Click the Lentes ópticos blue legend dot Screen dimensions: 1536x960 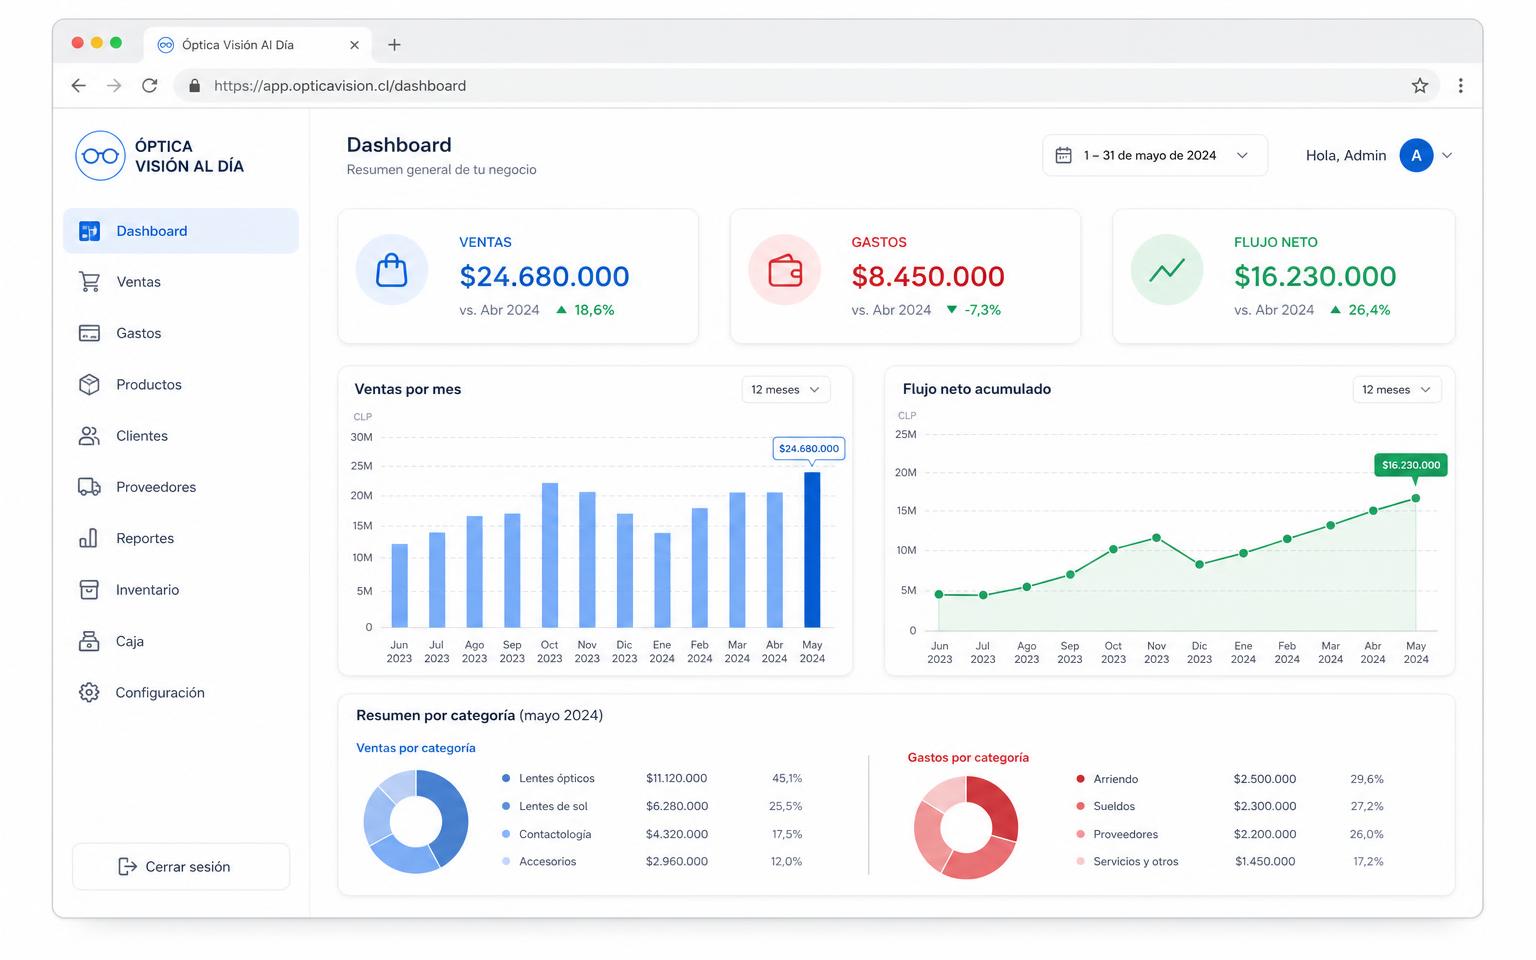click(x=506, y=778)
